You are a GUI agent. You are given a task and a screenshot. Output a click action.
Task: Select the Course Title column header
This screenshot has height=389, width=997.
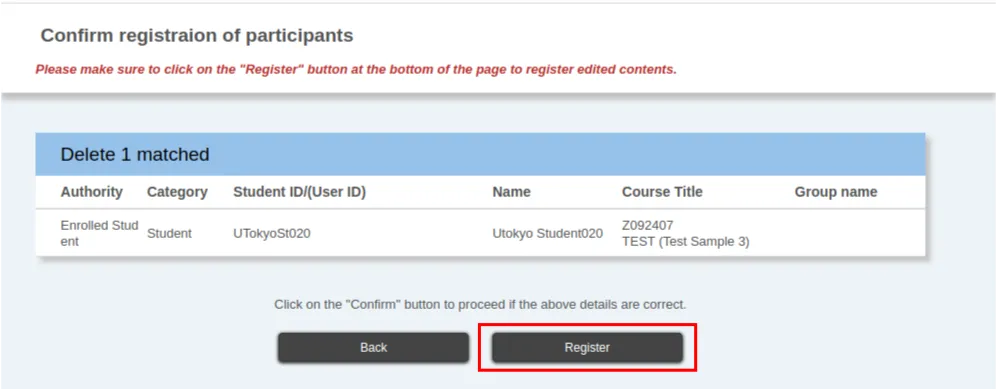pyautogui.click(x=662, y=192)
